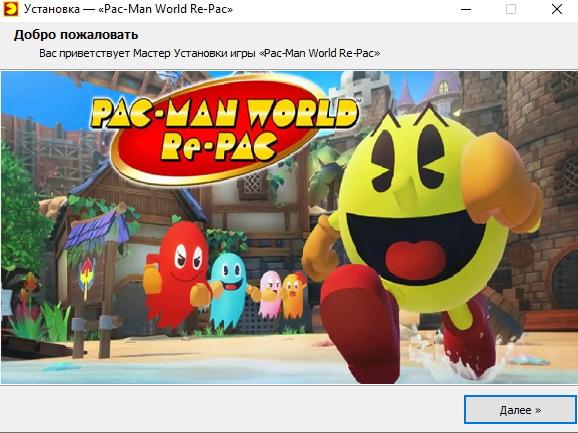
Task: Close the installer window
Action: (557, 9)
